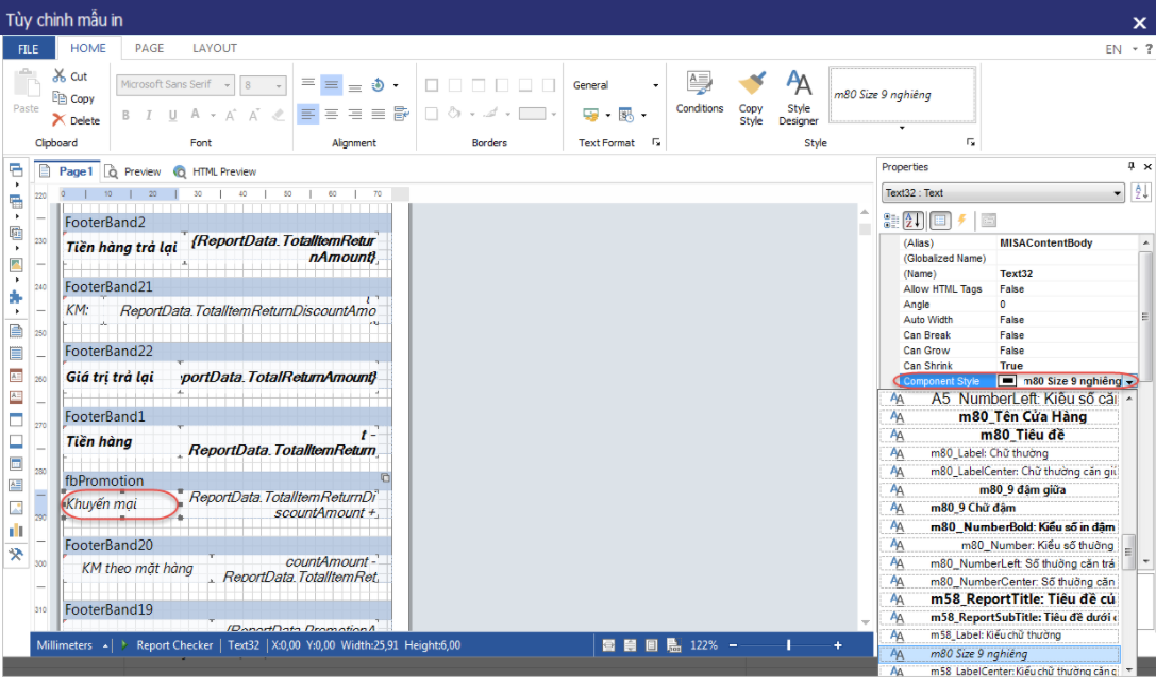Open Component Style dropdown arrow
Screen dimensions: 1156x677
(x=1129, y=381)
